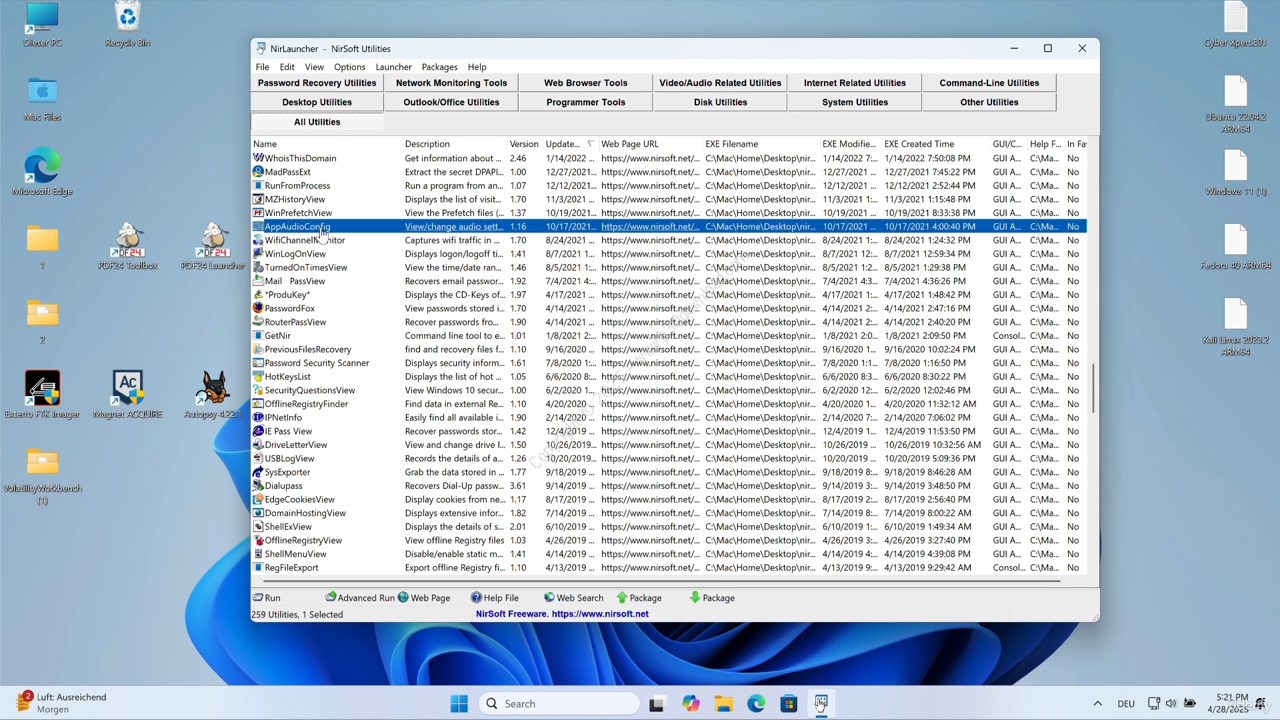Open Windows Start menu button
The height and width of the screenshot is (720, 1280).
pyautogui.click(x=459, y=704)
